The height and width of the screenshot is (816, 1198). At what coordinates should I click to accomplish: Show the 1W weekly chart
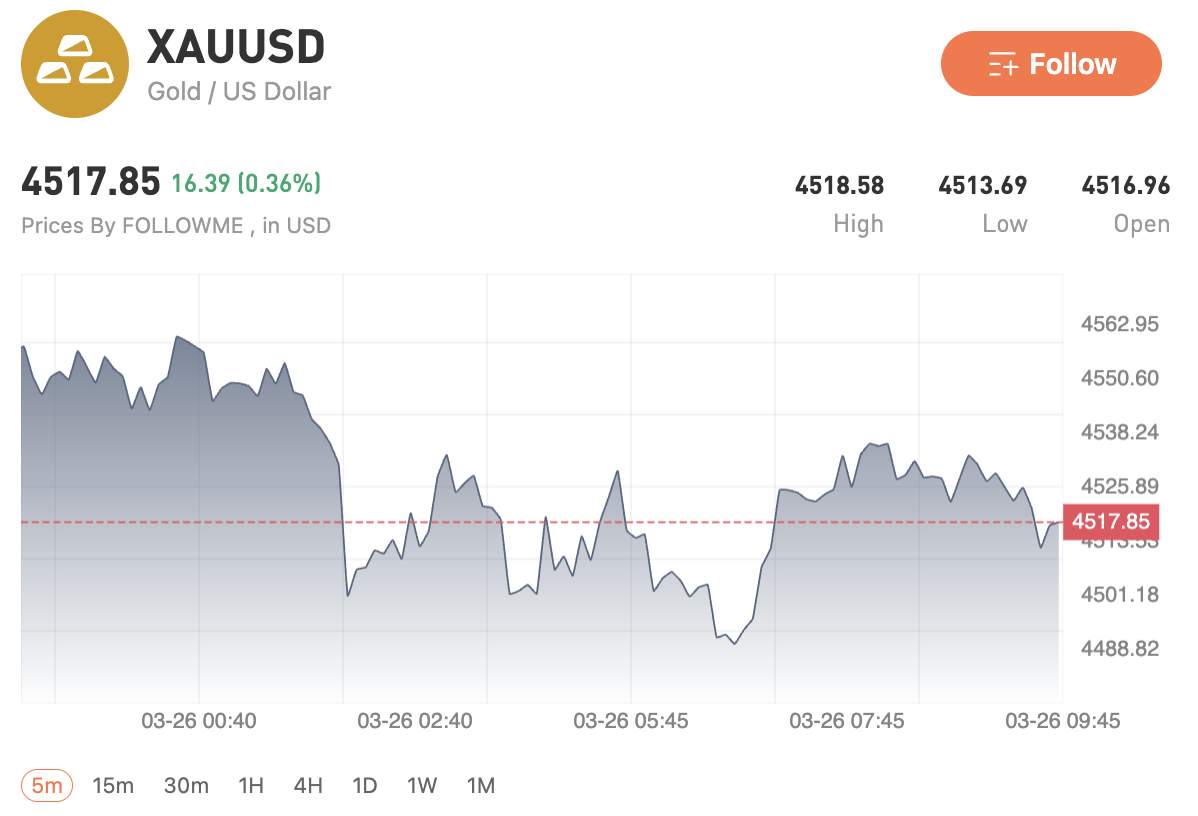[422, 785]
